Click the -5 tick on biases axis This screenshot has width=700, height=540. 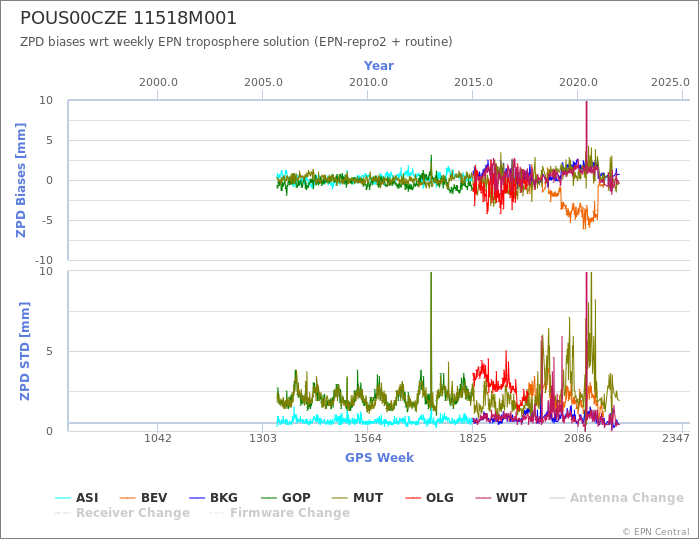coord(46,220)
